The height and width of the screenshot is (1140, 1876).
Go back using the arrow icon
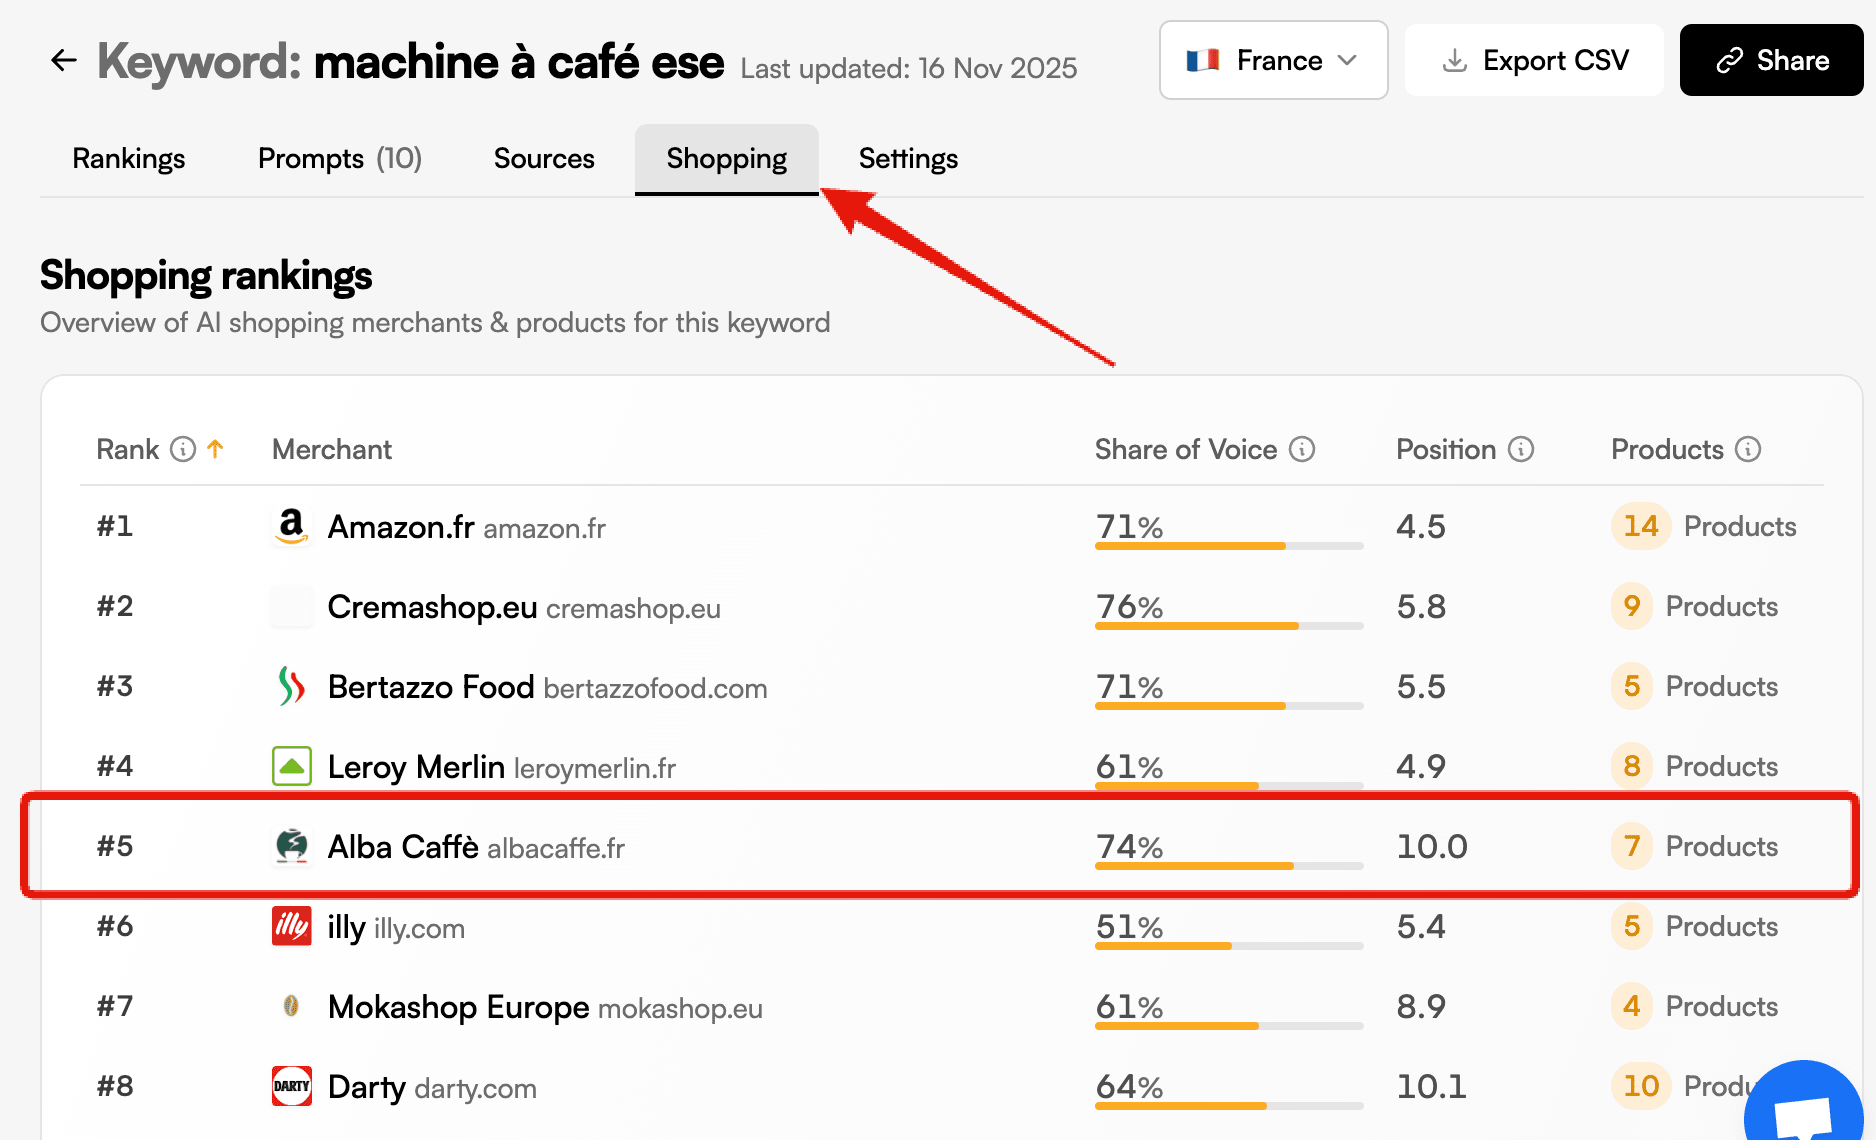pyautogui.click(x=63, y=60)
